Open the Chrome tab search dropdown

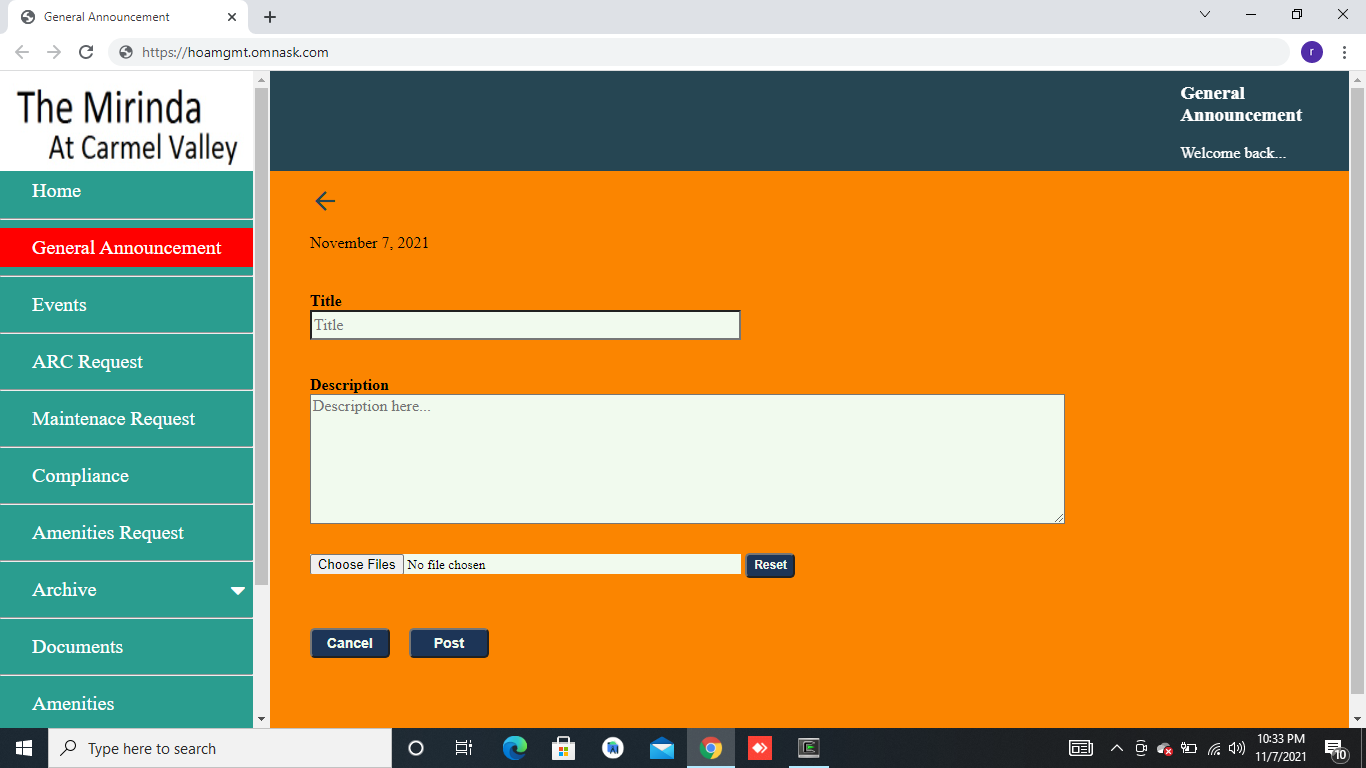1205,15
